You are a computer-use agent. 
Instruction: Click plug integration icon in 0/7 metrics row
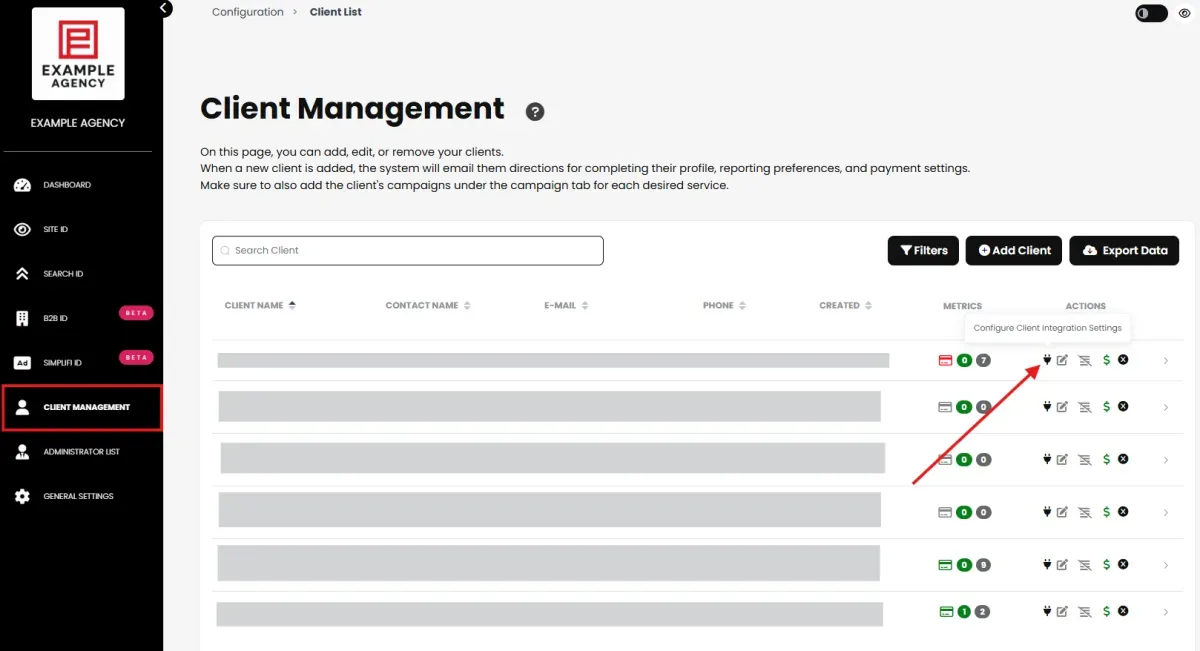coord(1047,360)
